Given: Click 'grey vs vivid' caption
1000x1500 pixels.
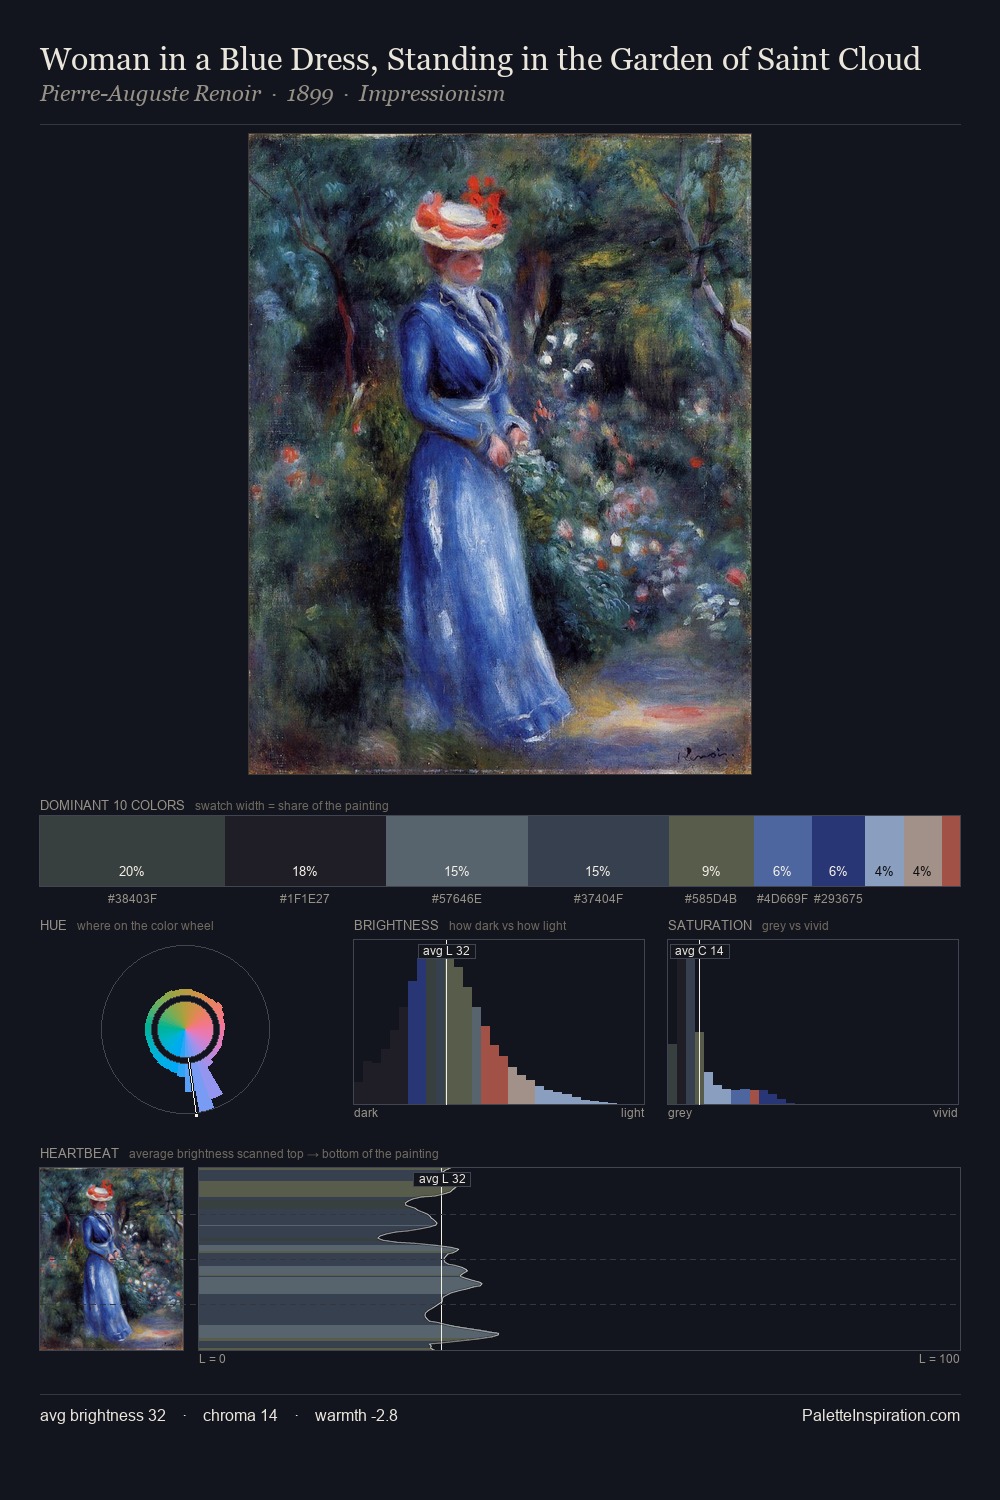Looking at the screenshot, I should [x=795, y=926].
